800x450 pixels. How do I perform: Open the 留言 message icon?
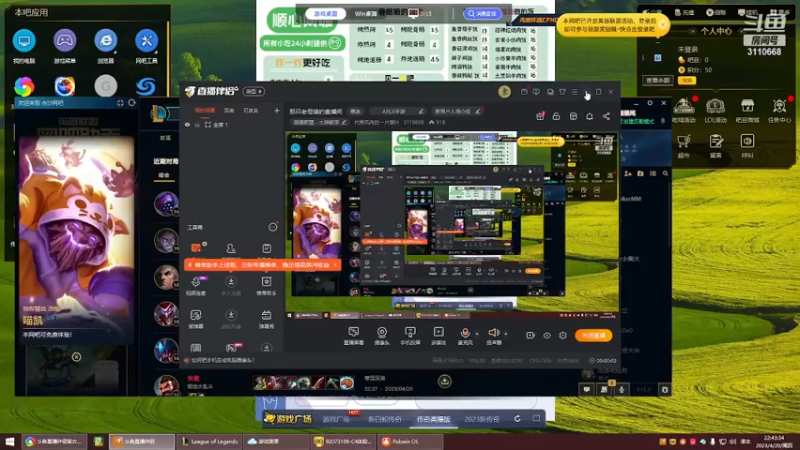[x=715, y=146]
